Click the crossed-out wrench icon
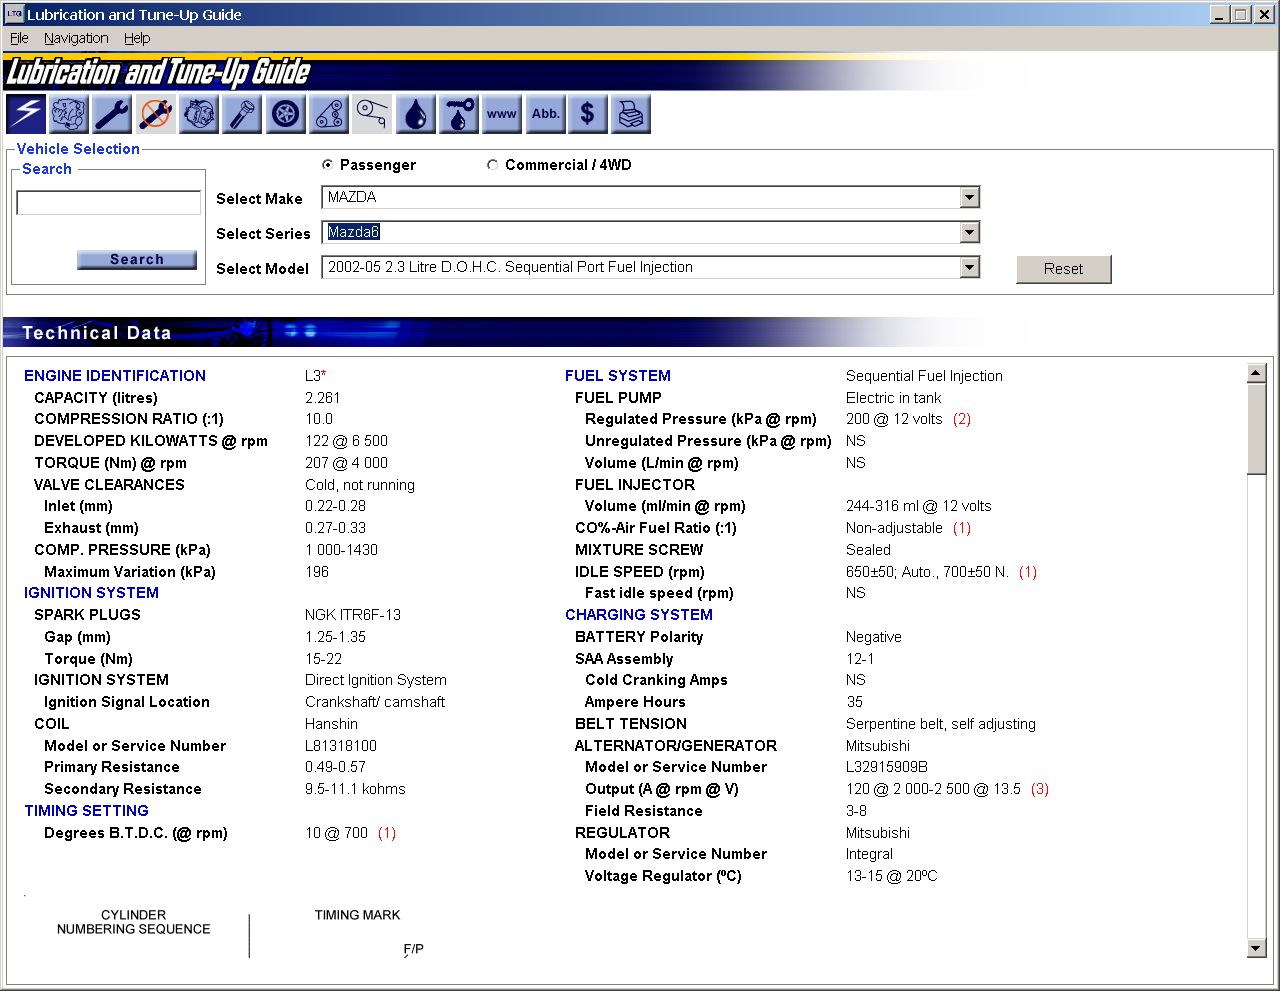Image resolution: width=1280 pixels, height=991 pixels. 155,114
